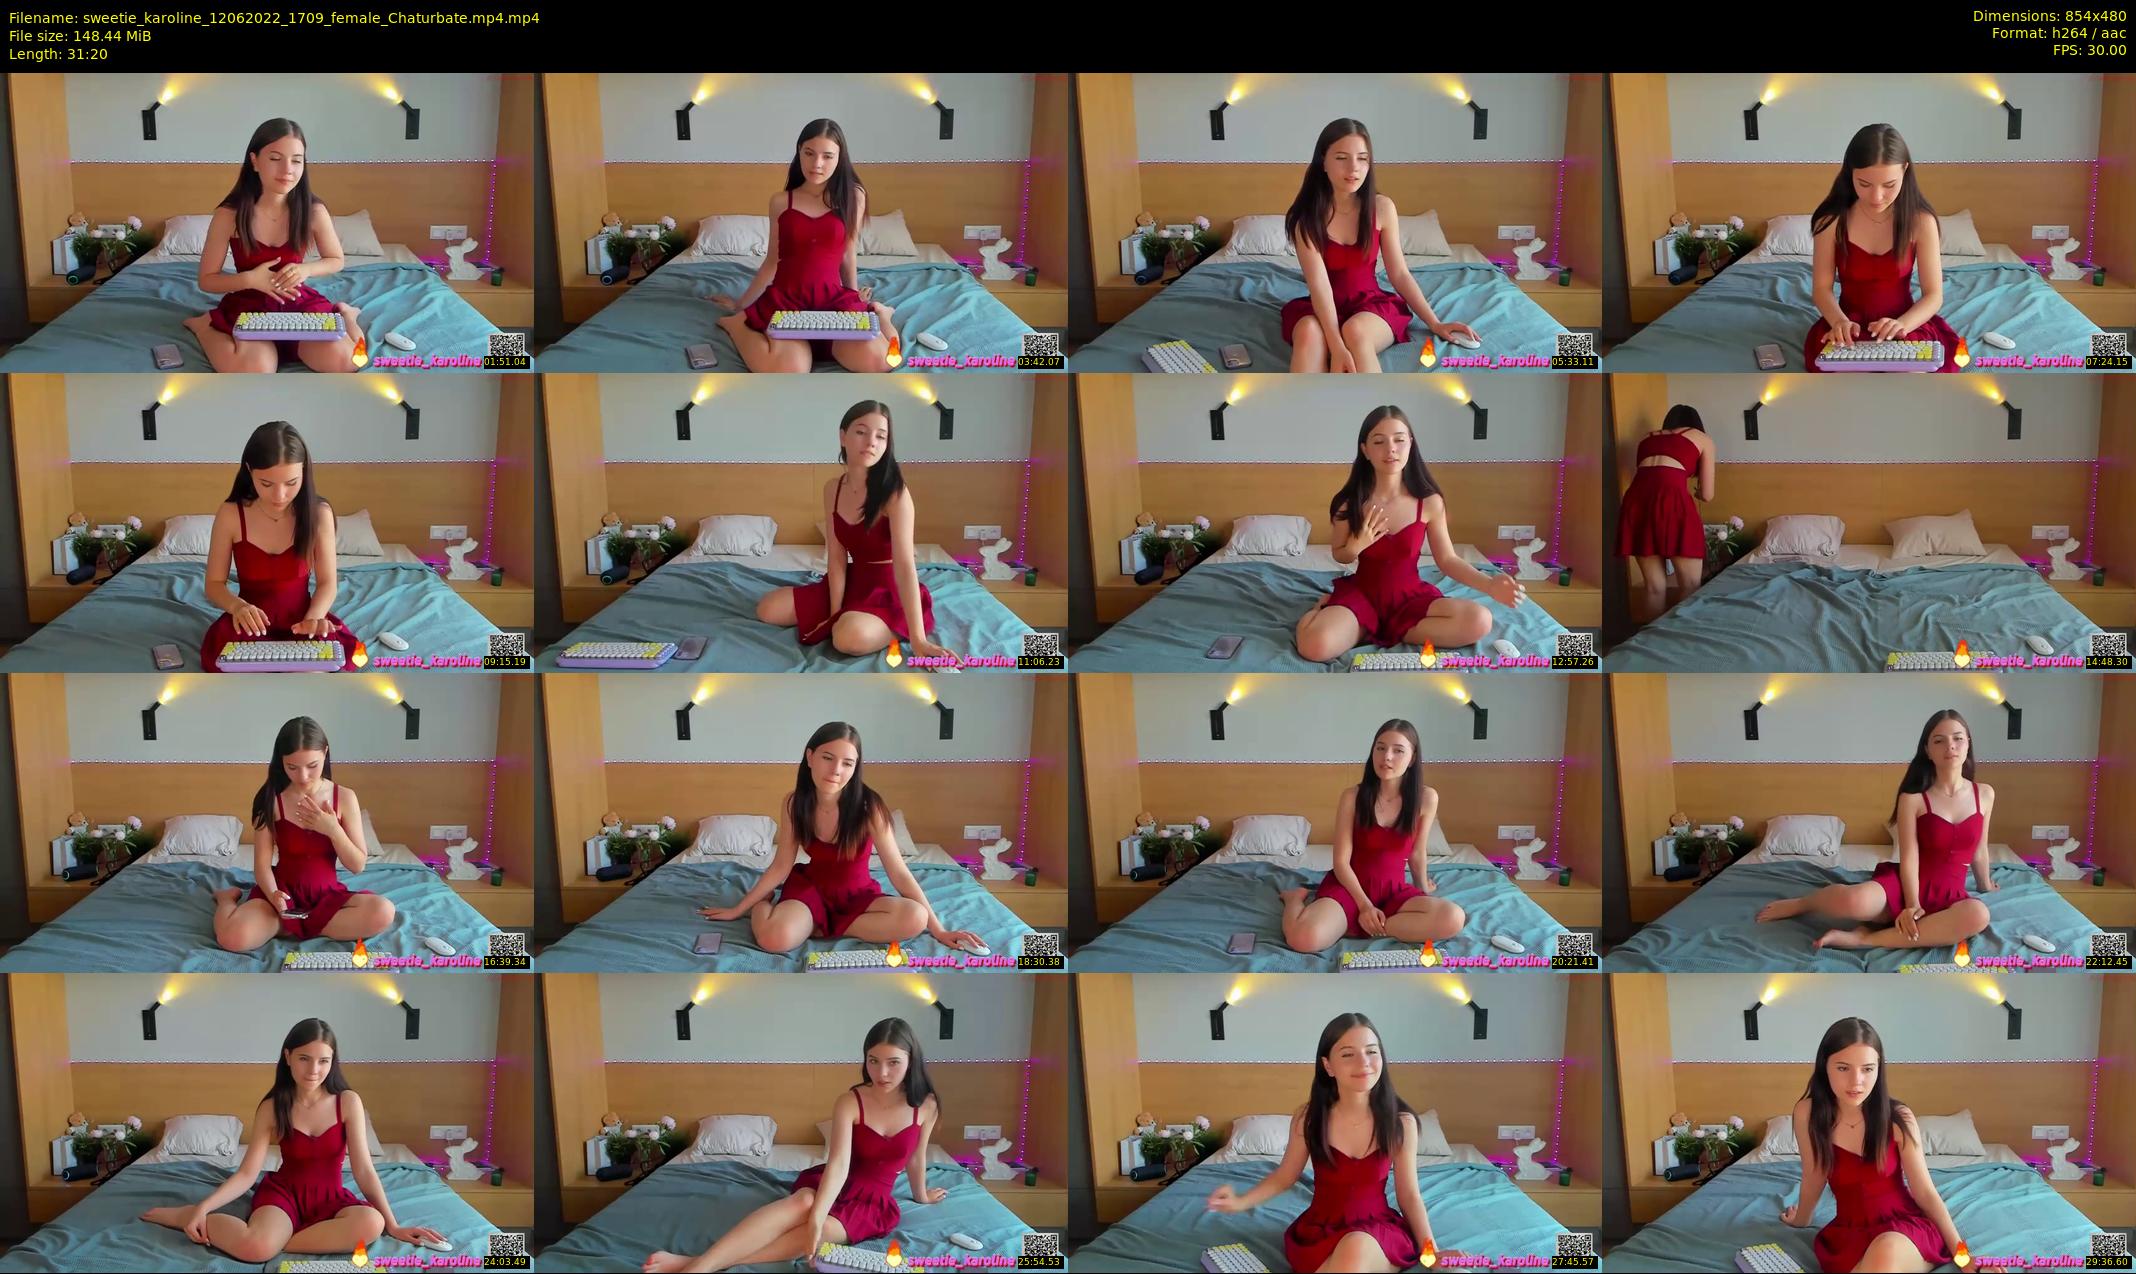Open the thumbnail stamped 05:33.11
Viewport: 2136px width, 1274px height.
tap(1335, 222)
